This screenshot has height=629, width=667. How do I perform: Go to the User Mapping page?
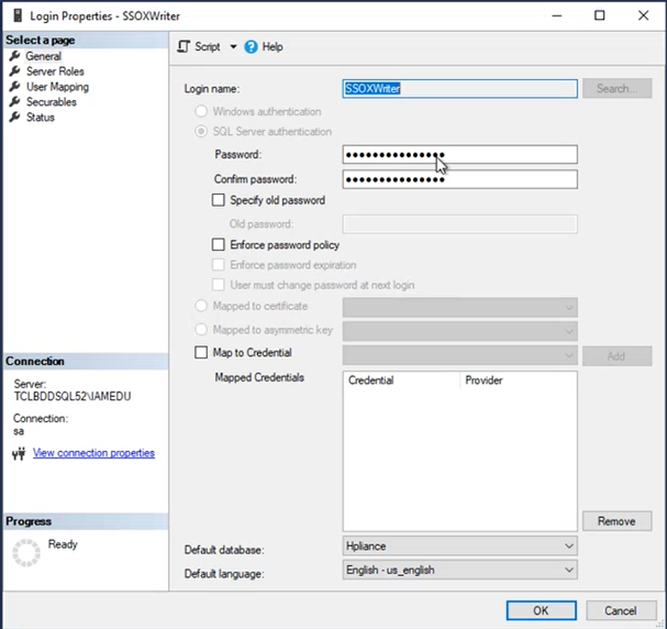(57, 87)
